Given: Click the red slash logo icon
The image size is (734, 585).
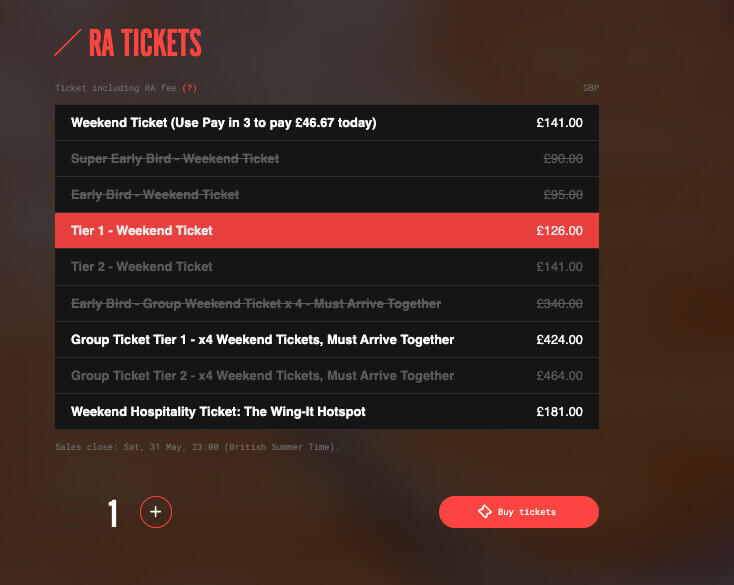Looking at the screenshot, I should (x=68, y=43).
